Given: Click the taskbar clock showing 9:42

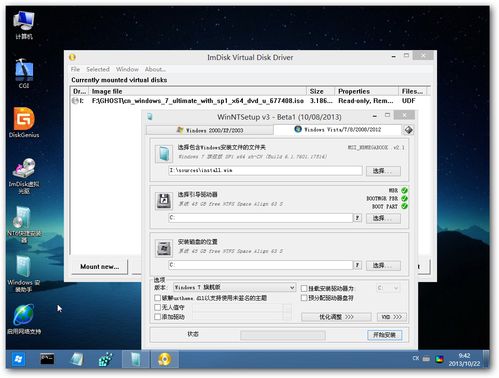Looking at the screenshot, I should (x=464, y=359).
